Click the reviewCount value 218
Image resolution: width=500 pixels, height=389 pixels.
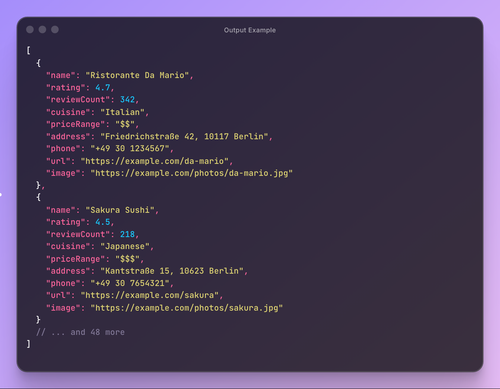pos(127,234)
